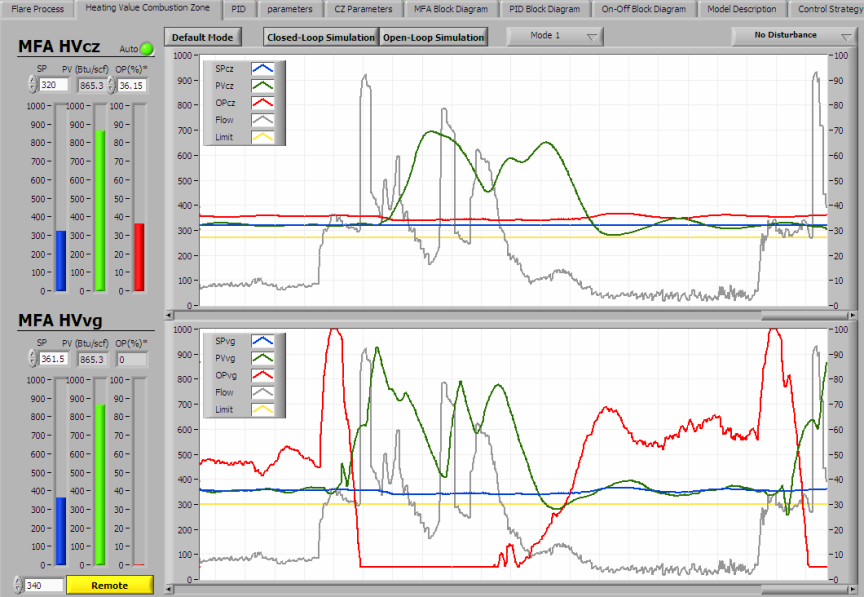
Task: Click the MFA HVvg SP value field
Action: coord(54,359)
